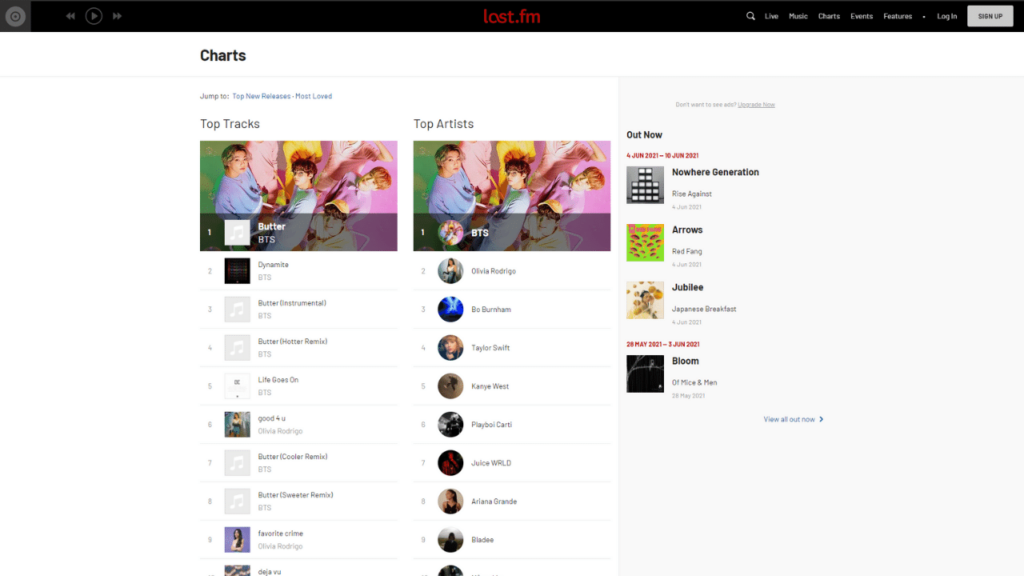Viewport: 1024px width, 576px height.
Task: Open the Life Goes On track
Action: click(278, 379)
